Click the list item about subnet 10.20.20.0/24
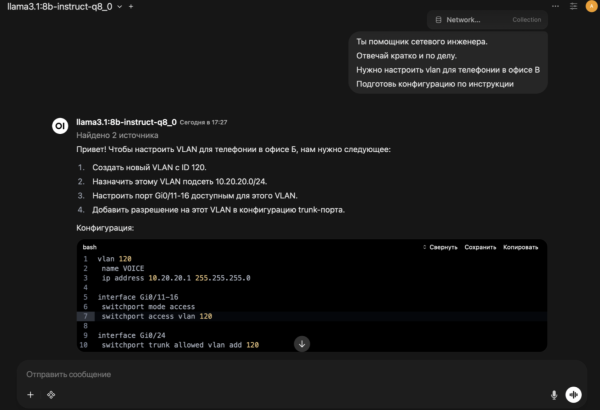Viewport: 600px width, 410px height. (179, 181)
